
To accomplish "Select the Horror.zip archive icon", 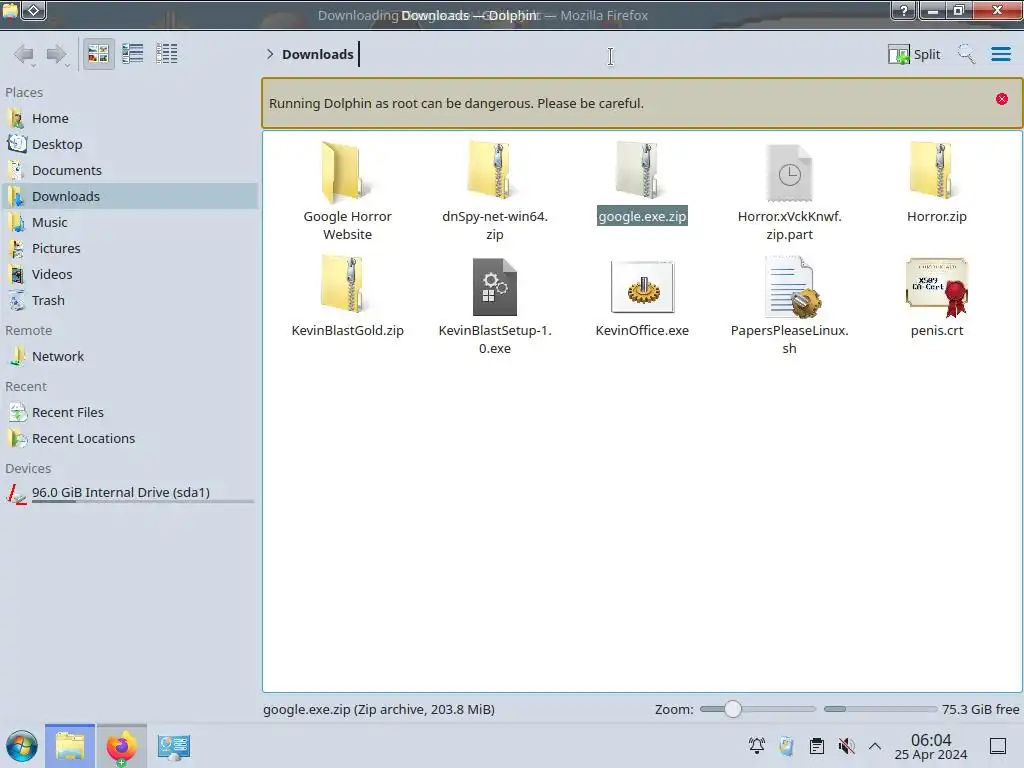I will pyautogui.click(x=936, y=170).
